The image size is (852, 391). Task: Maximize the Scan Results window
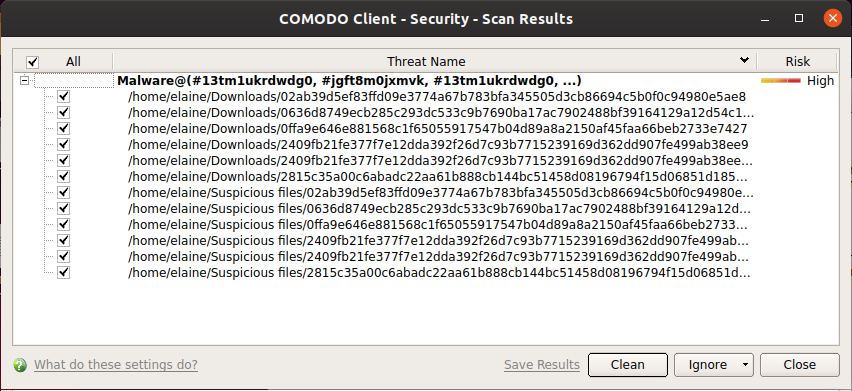[x=799, y=18]
